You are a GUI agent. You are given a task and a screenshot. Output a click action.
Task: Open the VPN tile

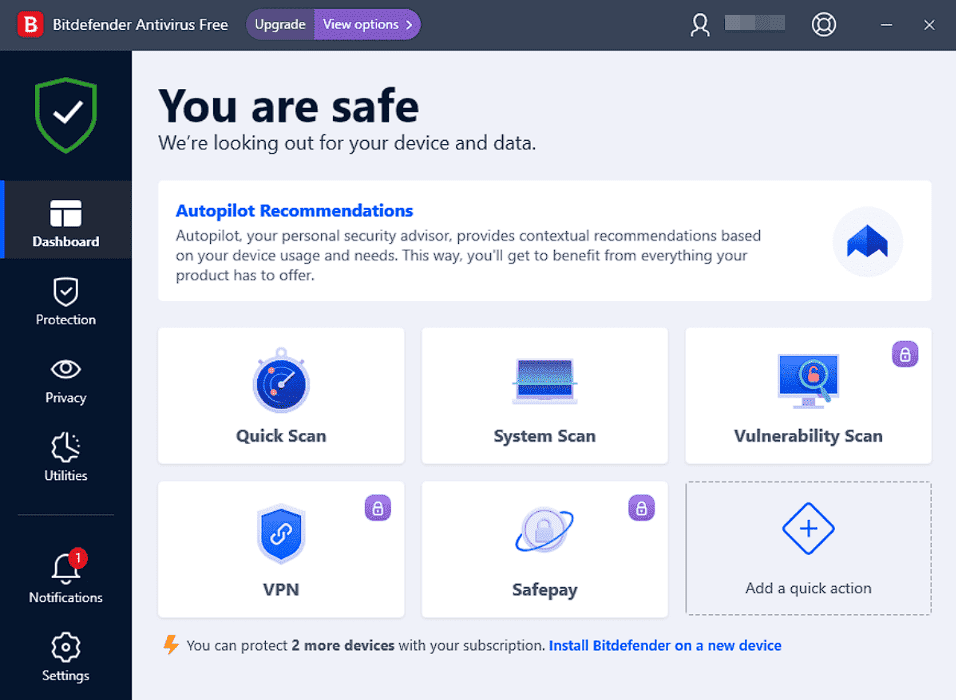281,549
